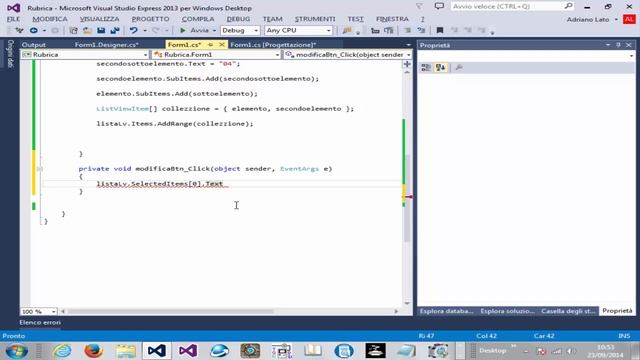Open the Elenco errori panel
The height and width of the screenshot is (360, 640).
tap(40, 322)
